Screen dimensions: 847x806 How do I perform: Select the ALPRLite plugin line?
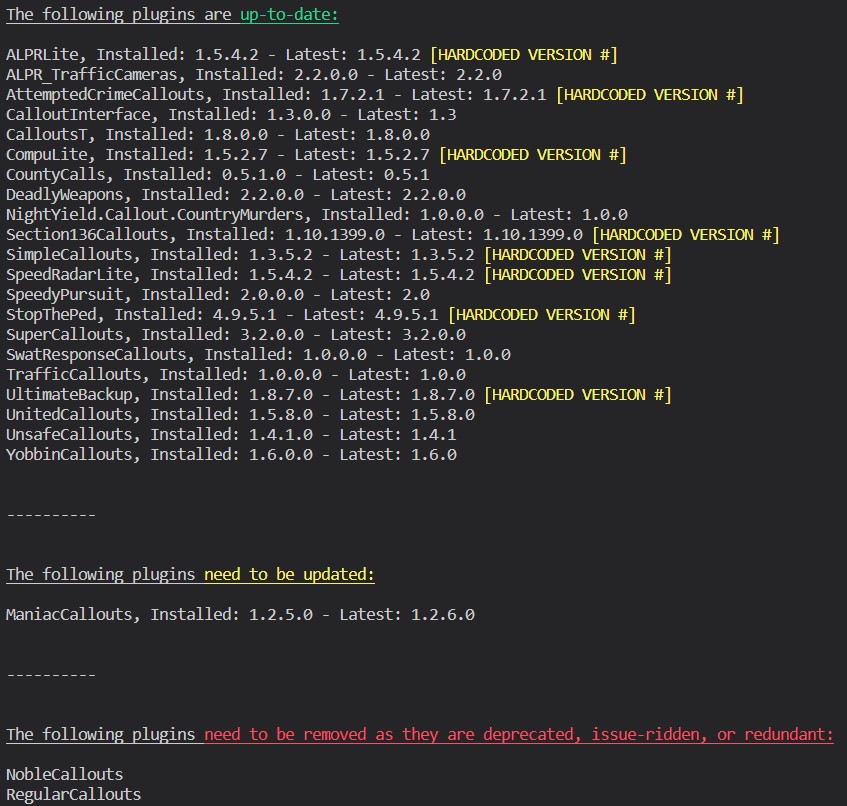[312, 55]
